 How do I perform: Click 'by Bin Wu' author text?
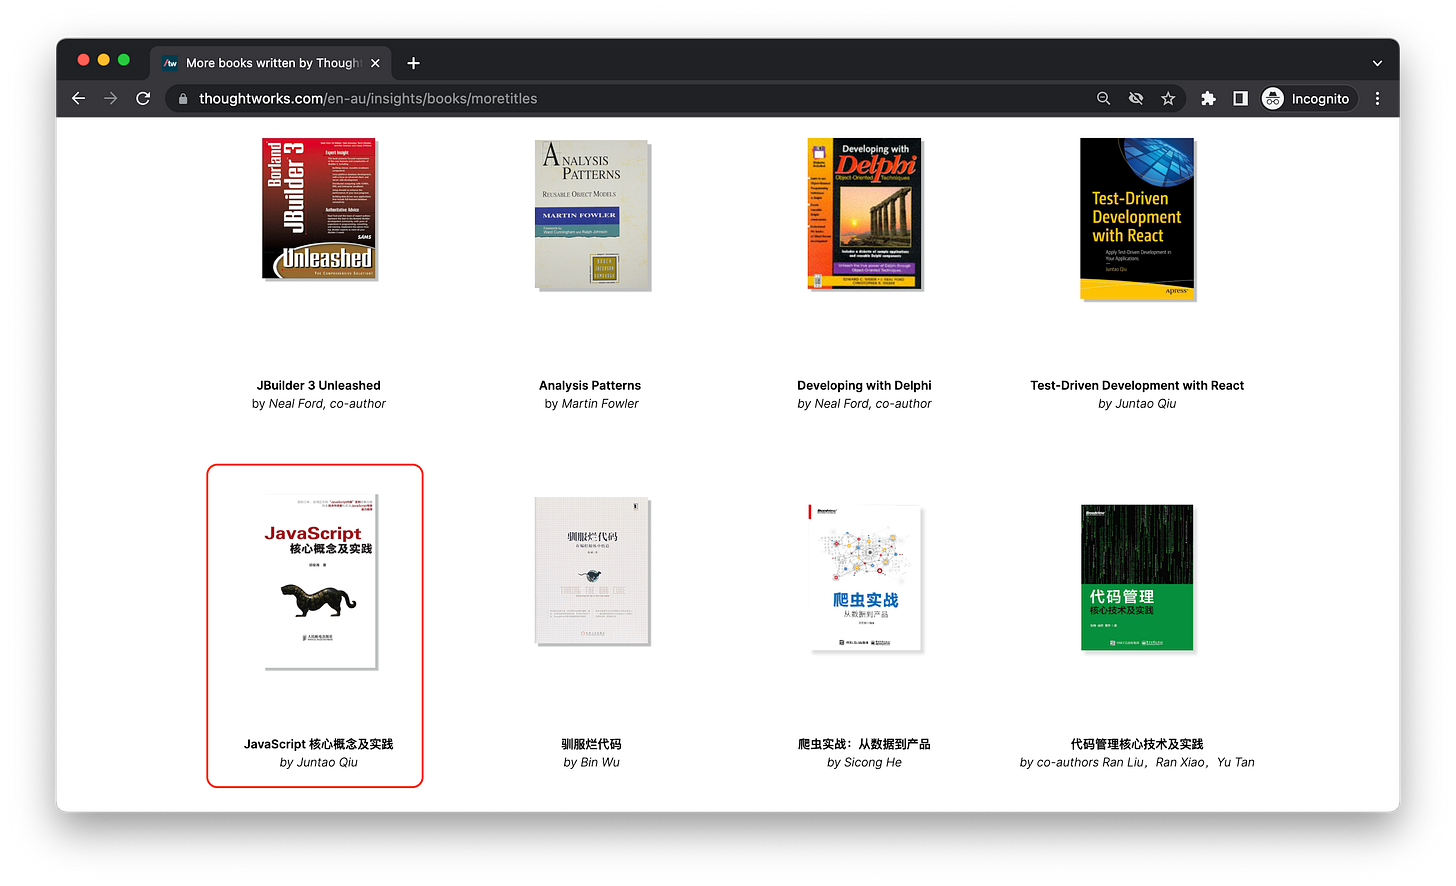[x=591, y=763]
